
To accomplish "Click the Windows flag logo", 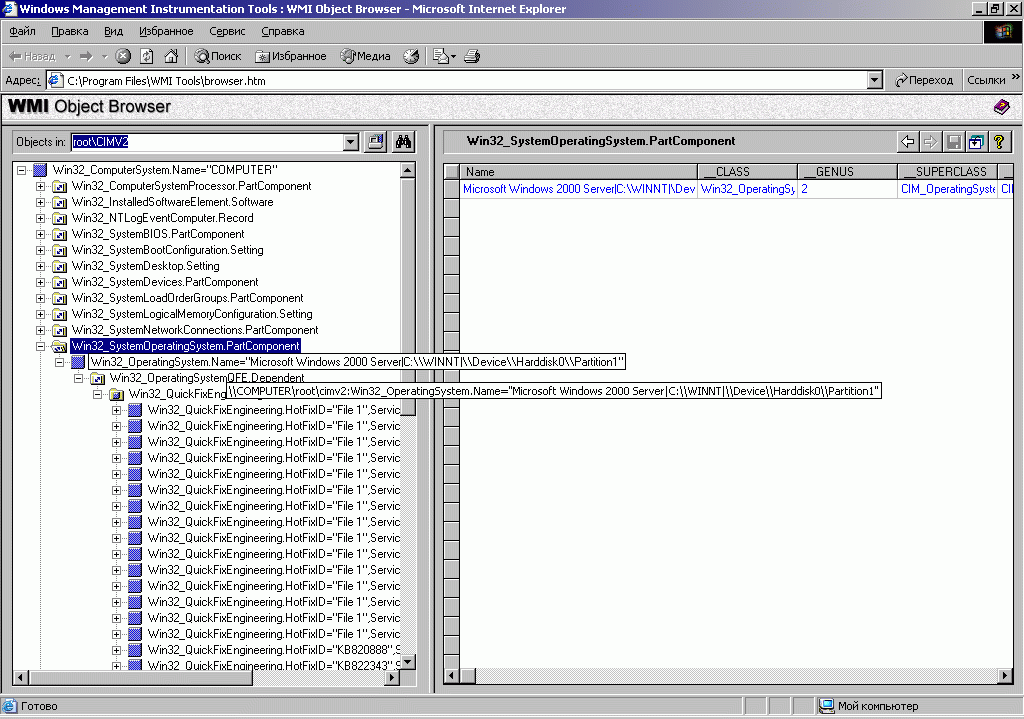I will tap(1002, 31).
